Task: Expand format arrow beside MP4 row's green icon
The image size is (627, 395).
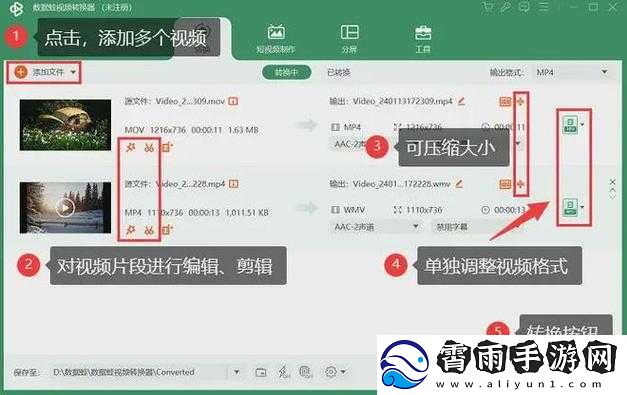Action: click(582, 124)
